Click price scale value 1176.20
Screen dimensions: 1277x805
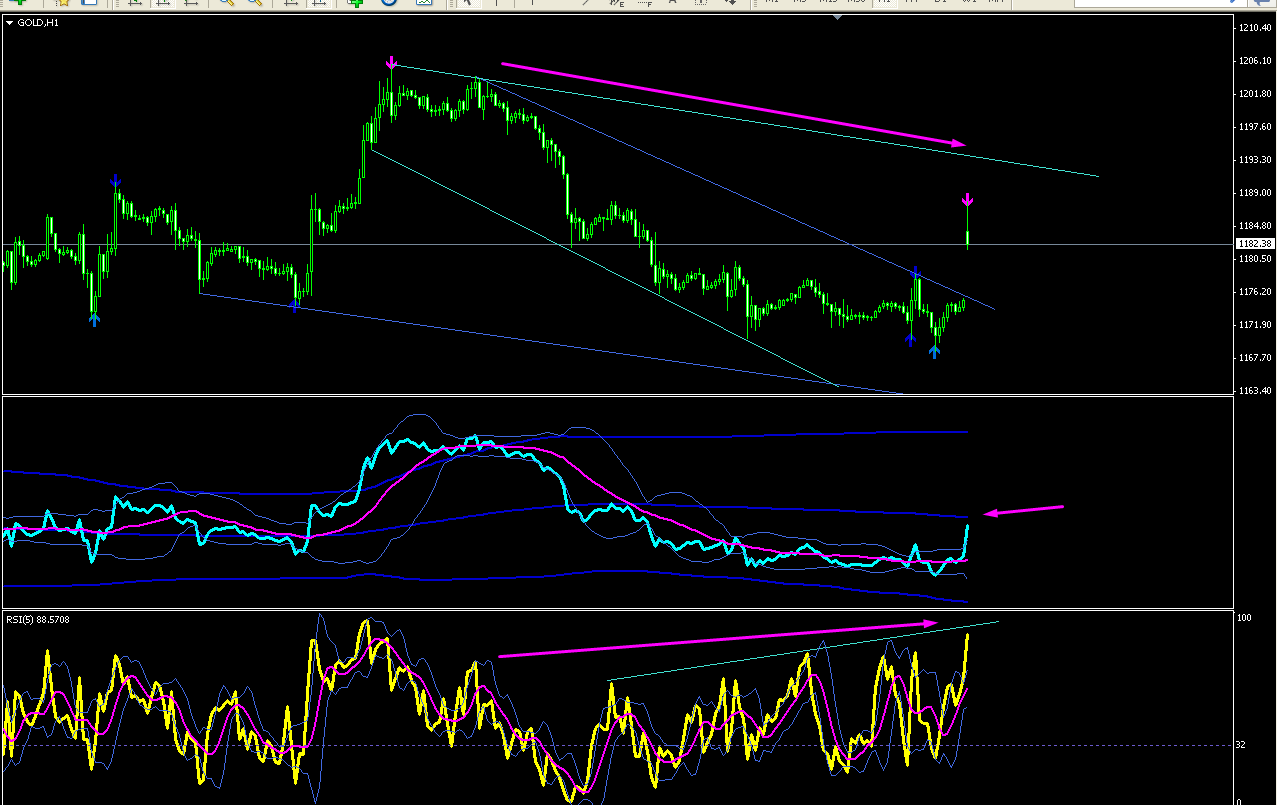click(x=1253, y=292)
